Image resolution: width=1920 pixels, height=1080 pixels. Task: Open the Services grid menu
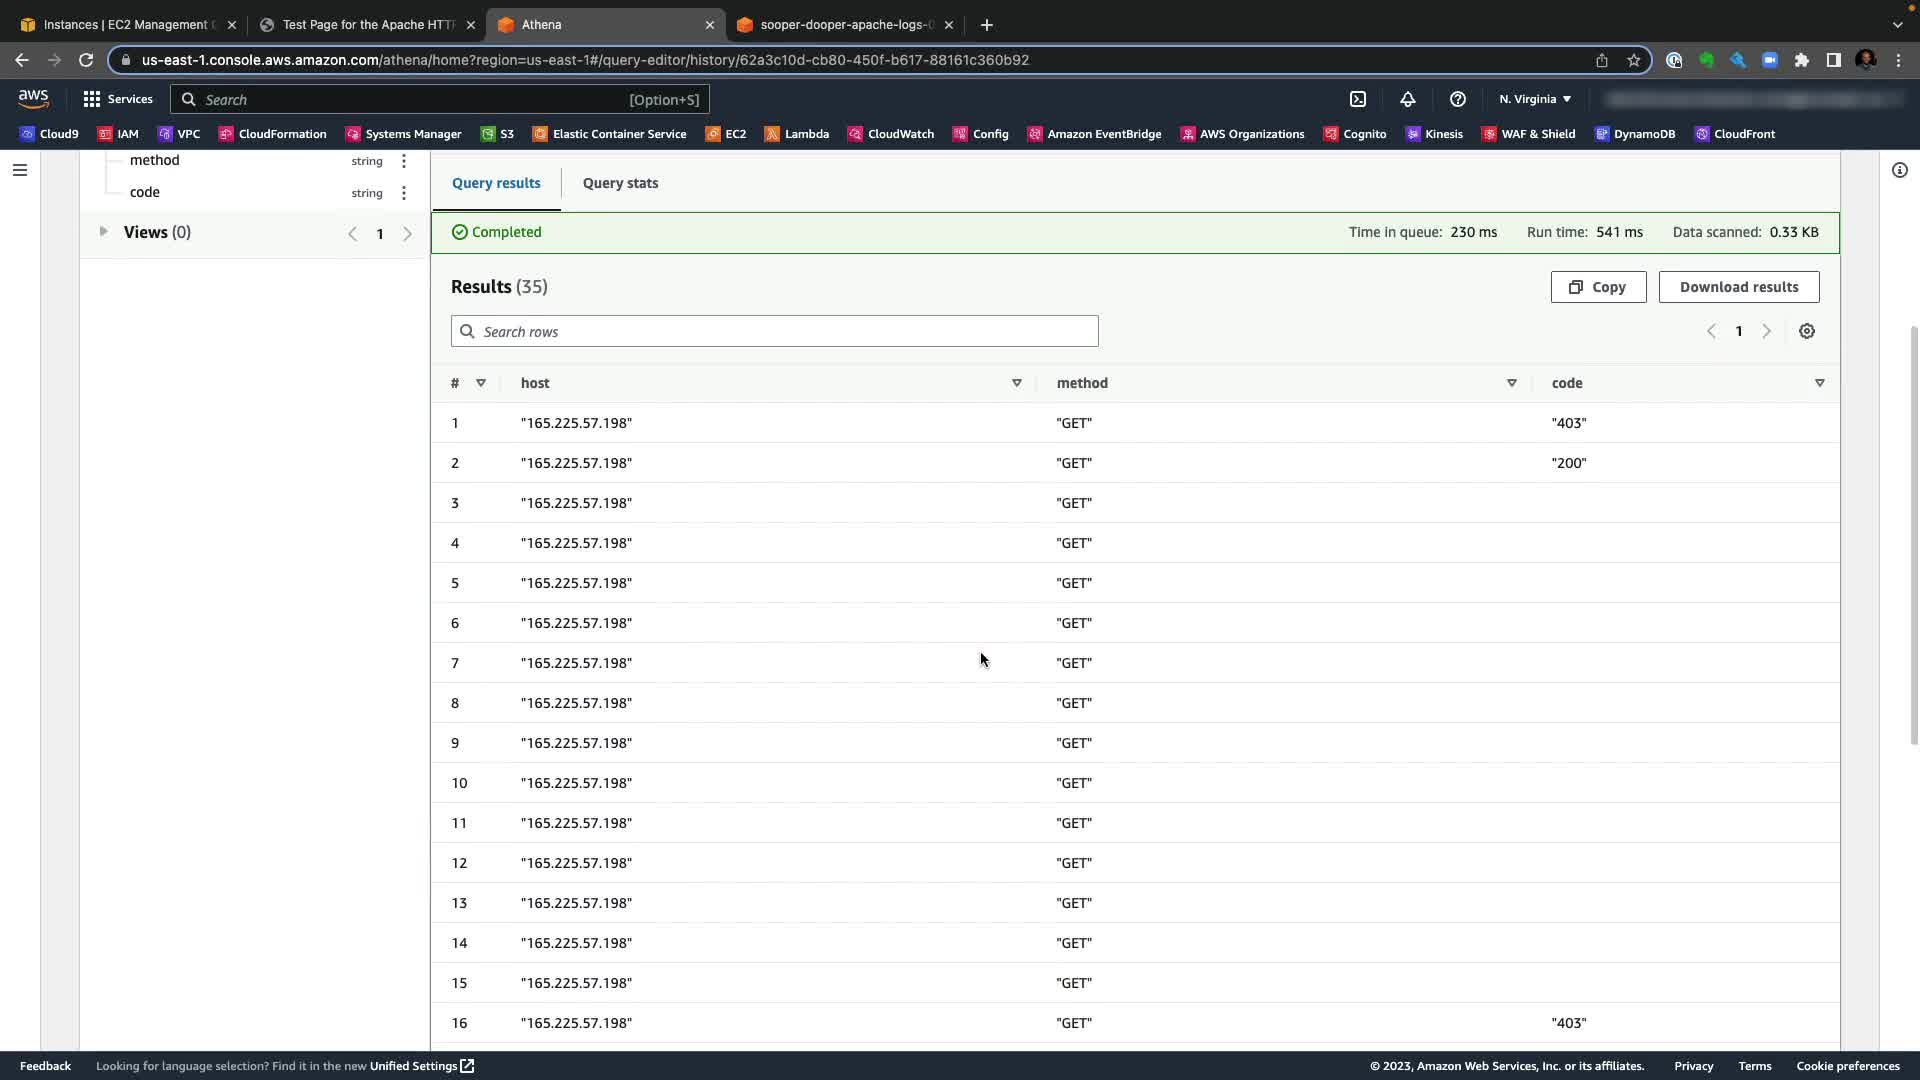(118, 99)
